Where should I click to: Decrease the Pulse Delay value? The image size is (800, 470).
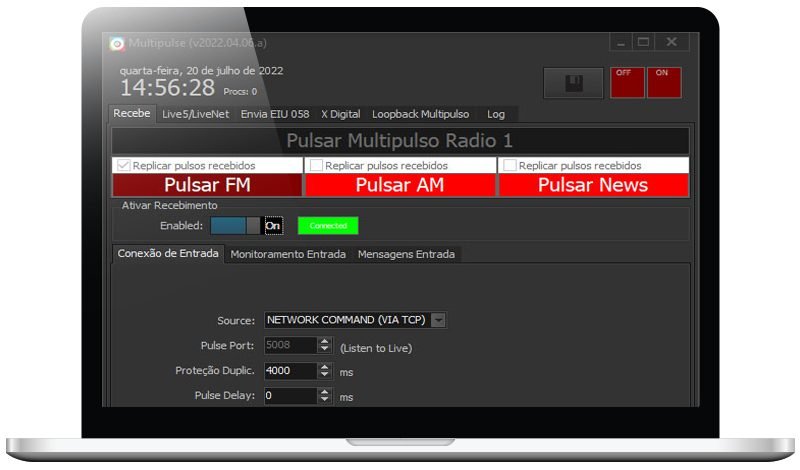tap(324, 400)
